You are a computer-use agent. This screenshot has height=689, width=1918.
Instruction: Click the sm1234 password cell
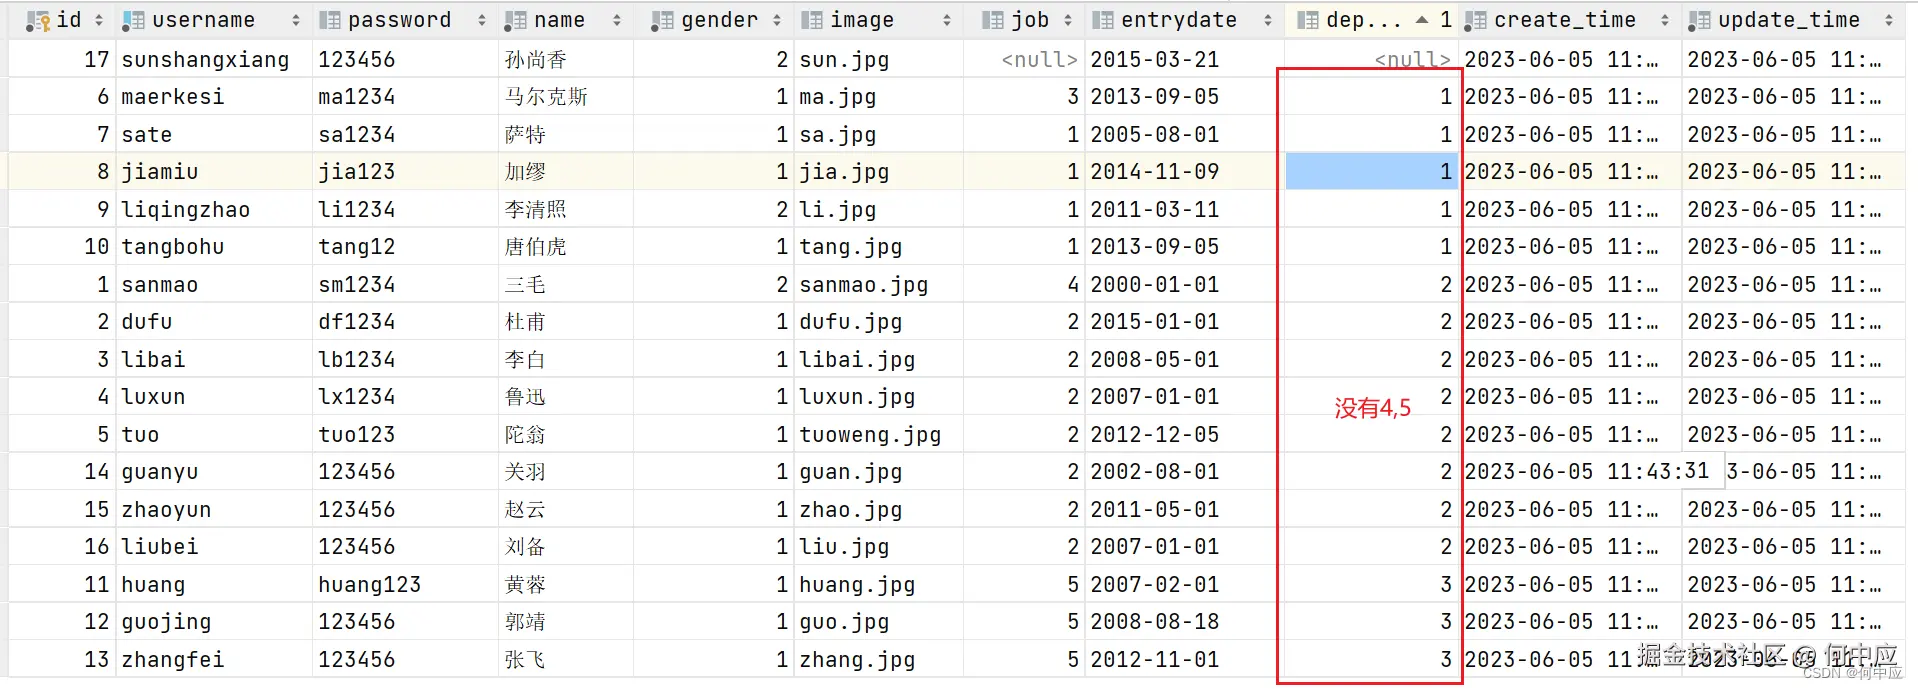pyautogui.click(x=405, y=285)
